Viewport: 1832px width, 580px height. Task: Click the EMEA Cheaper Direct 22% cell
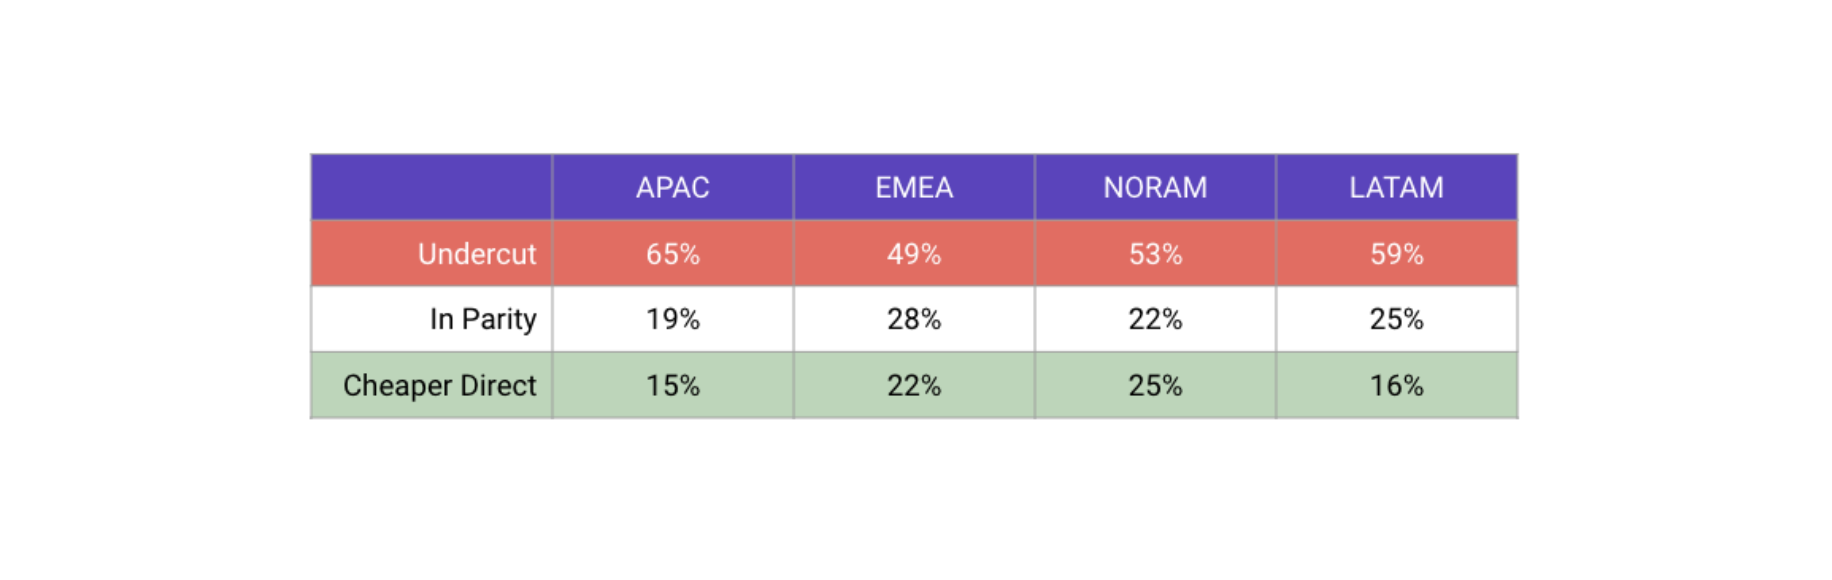click(914, 385)
